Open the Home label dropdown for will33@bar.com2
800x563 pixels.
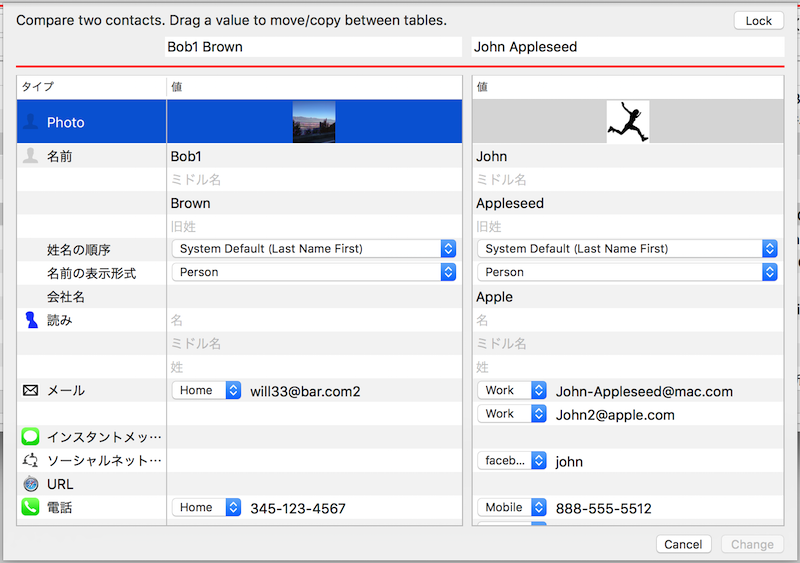[x=206, y=391]
